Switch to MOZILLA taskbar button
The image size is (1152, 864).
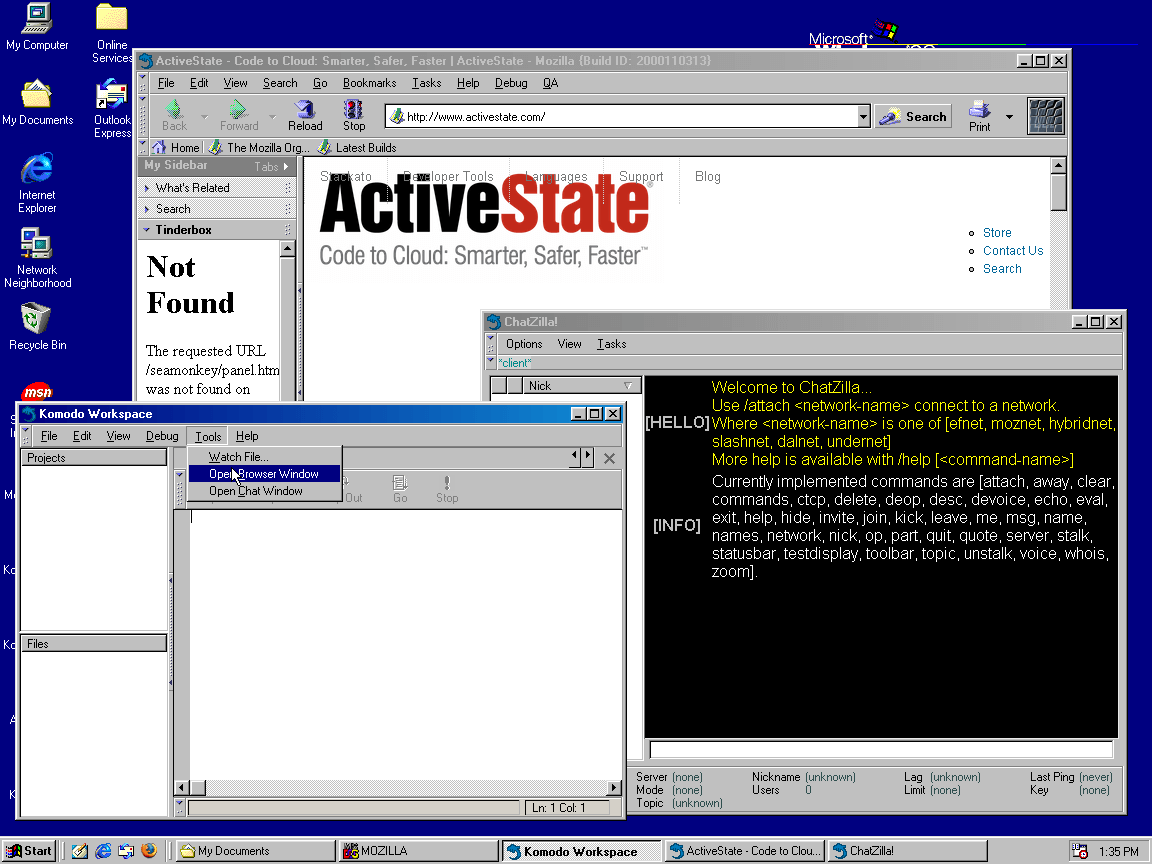(x=418, y=851)
